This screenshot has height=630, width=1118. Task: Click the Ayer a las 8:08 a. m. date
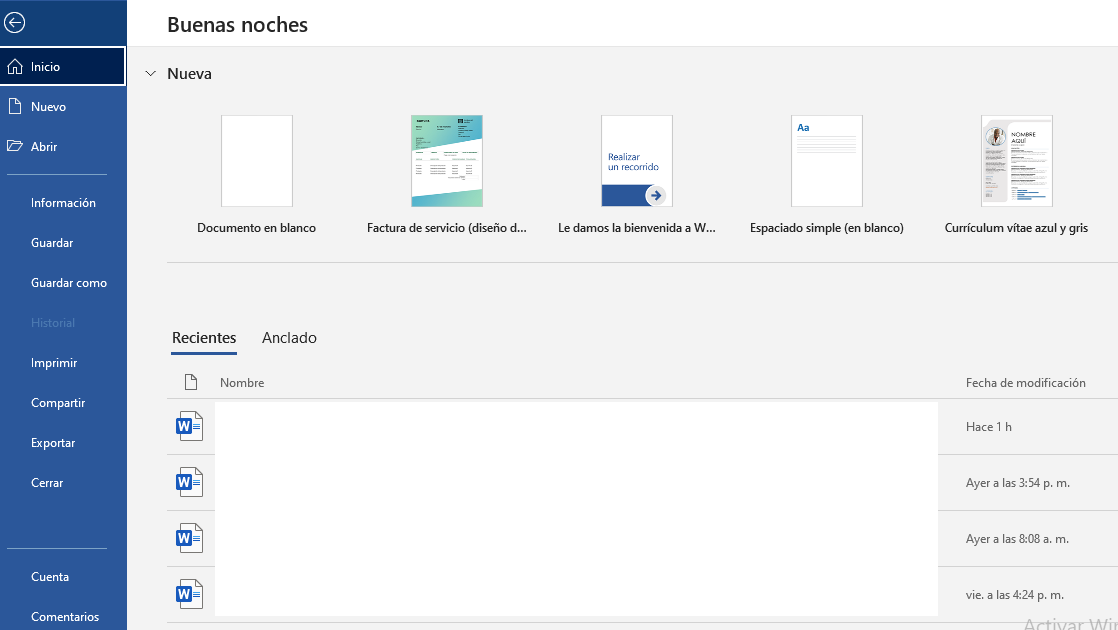click(x=1017, y=539)
